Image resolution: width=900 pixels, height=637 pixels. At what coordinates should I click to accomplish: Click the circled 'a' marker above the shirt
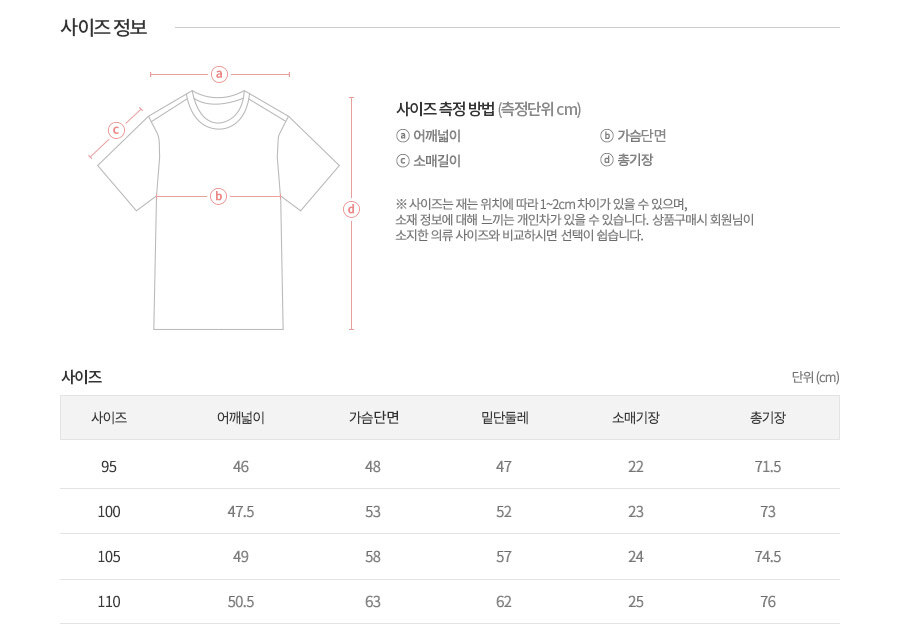pos(219,74)
